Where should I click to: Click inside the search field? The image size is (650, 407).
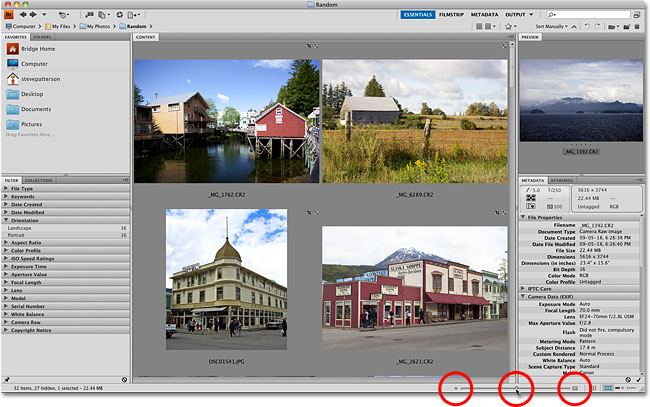click(x=588, y=15)
